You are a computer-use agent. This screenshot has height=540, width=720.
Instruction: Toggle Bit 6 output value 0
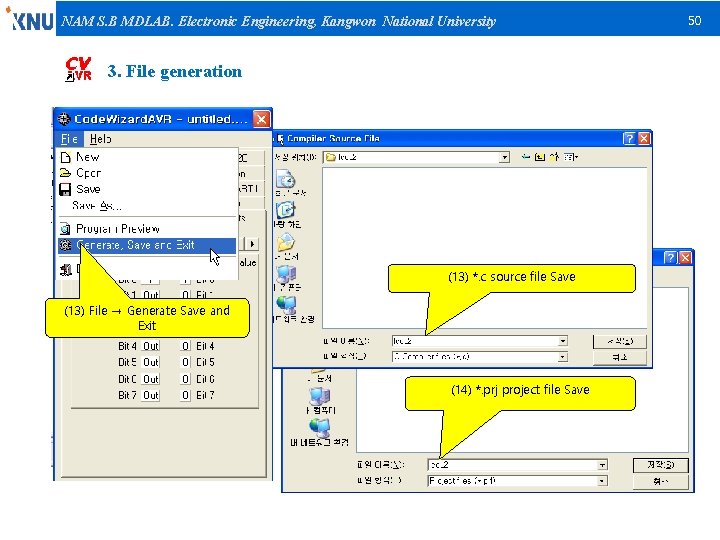185,379
